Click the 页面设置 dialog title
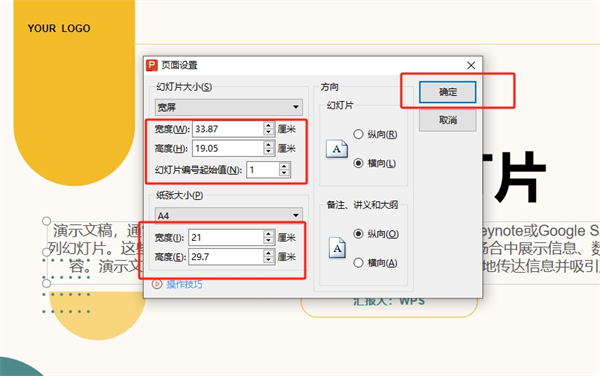This screenshot has height=376, width=600. click(x=179, y=65)
